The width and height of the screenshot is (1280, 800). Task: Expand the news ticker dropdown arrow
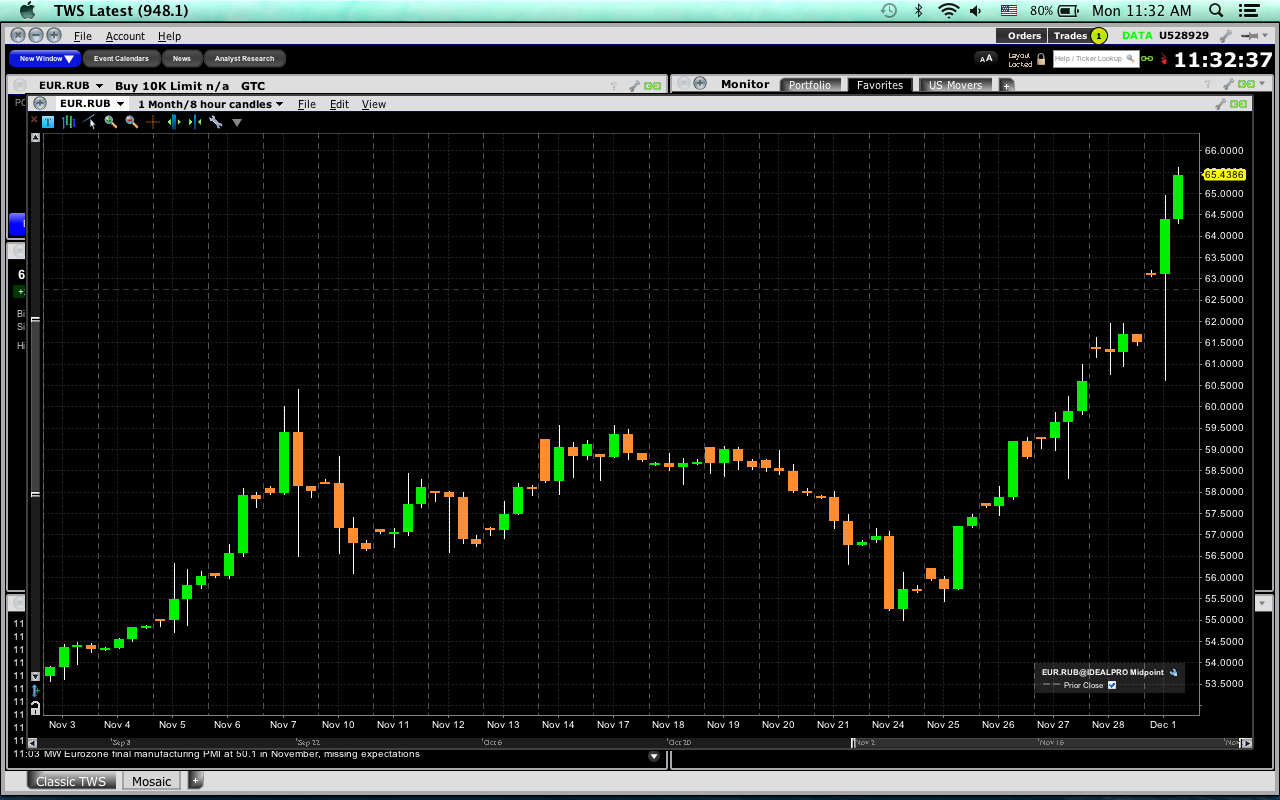654,756
